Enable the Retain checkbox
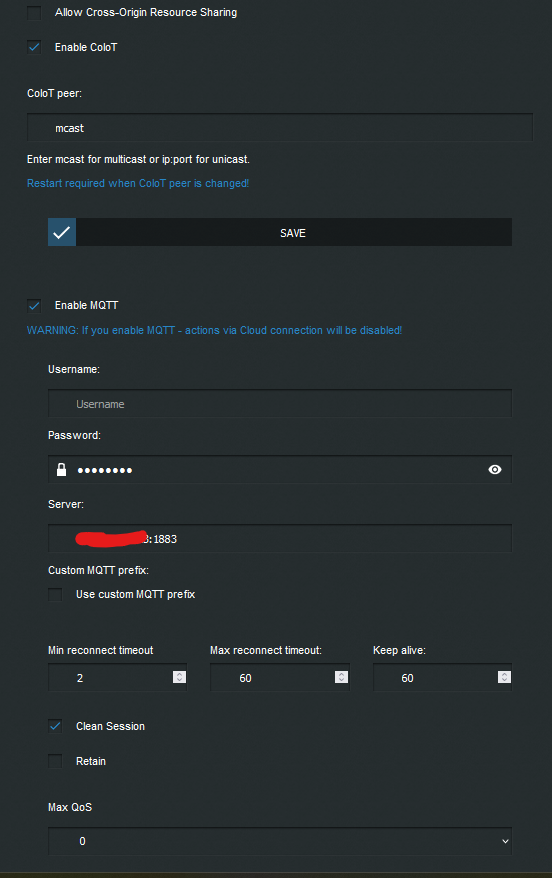The image size is (552, 878). pyautogui.click(x=55, y=762)
